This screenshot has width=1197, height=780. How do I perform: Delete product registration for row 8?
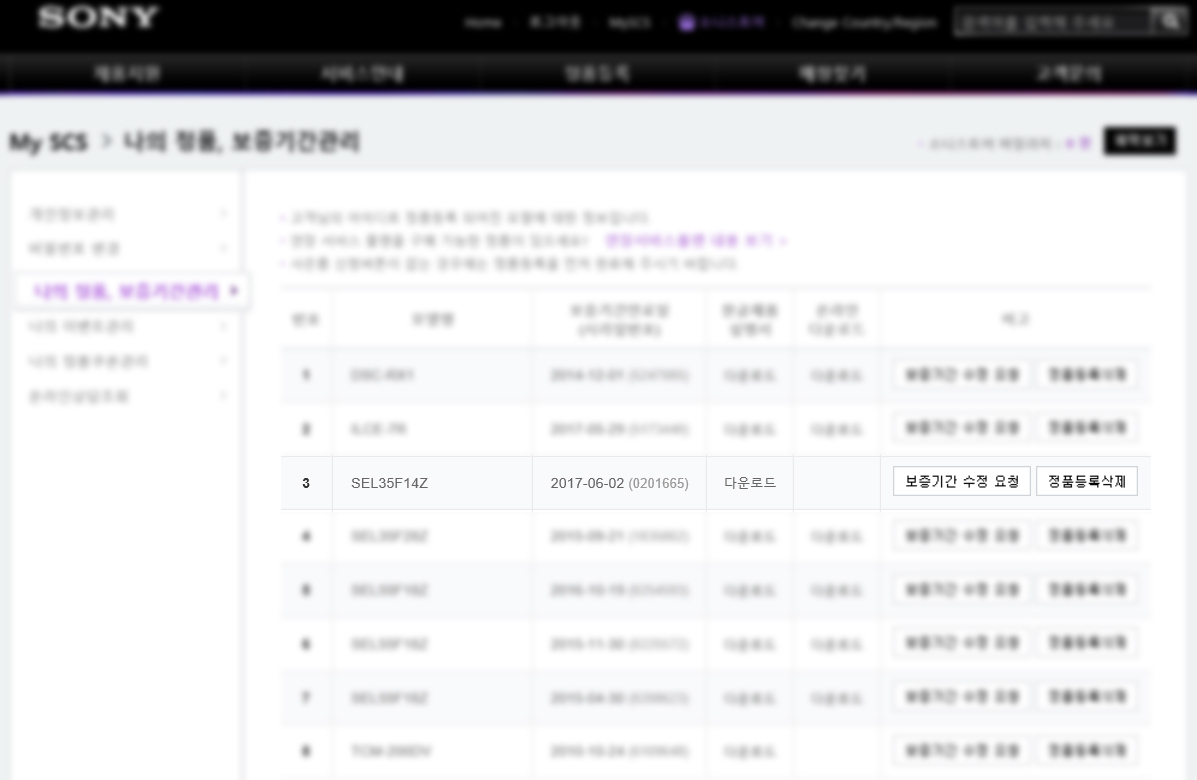click(x=1086, y=750)
